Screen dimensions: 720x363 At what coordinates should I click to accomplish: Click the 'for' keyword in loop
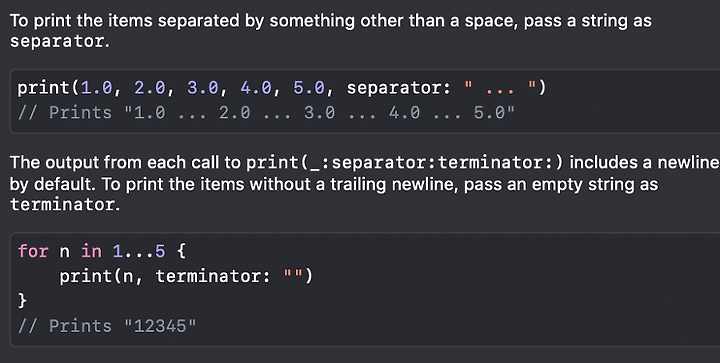(33, 251)
